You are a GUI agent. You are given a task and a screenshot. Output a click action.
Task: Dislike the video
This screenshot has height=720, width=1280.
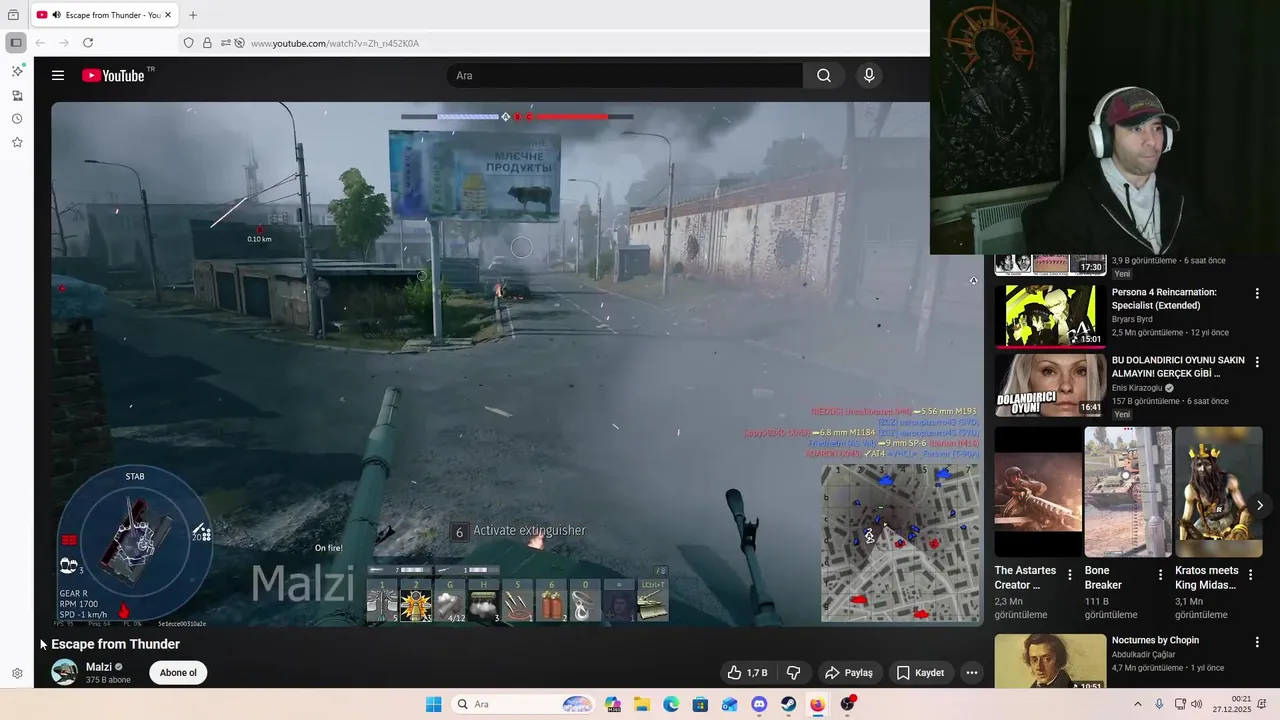794,673
